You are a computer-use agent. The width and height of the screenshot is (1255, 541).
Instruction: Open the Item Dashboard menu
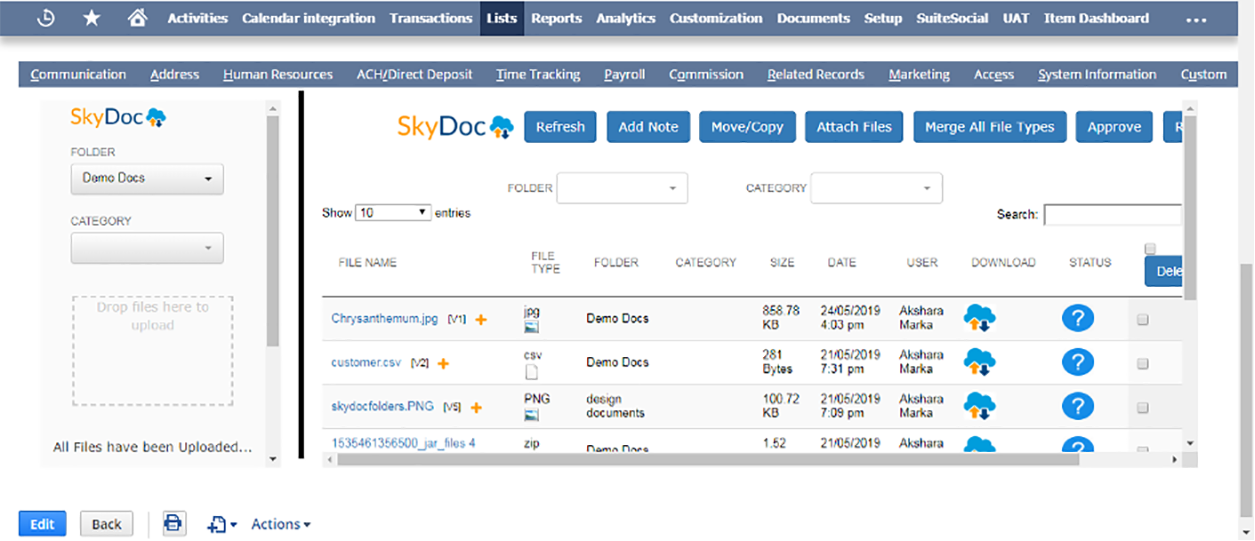point(1096,18)
